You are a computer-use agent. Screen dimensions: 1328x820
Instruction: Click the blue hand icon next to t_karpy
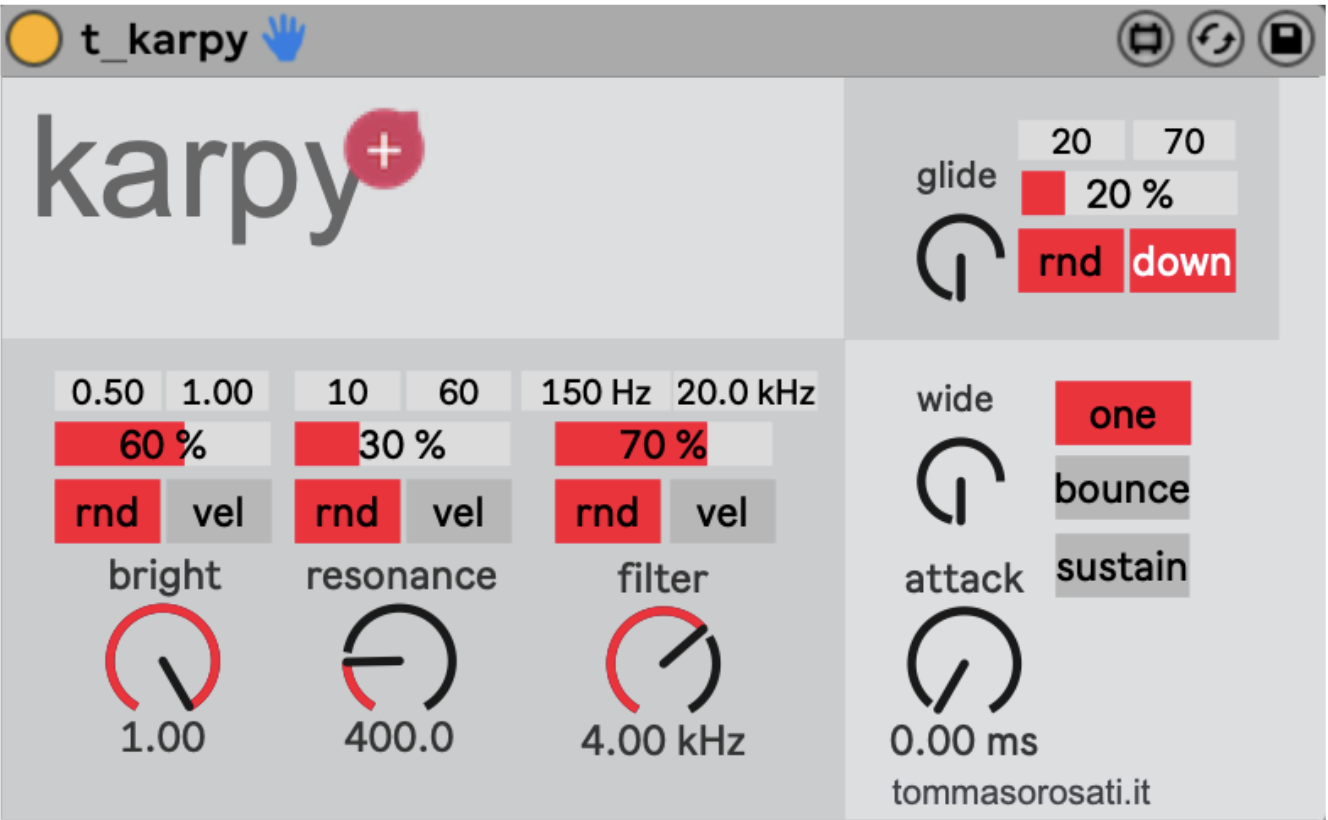tap(285, 40)
